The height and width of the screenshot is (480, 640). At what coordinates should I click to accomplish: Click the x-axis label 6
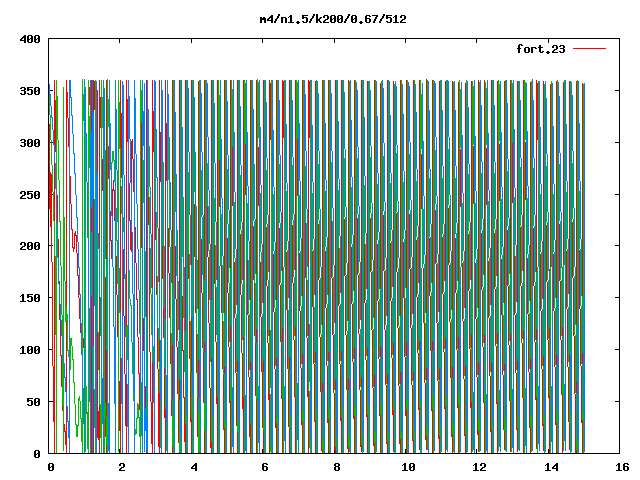(265, 467)
